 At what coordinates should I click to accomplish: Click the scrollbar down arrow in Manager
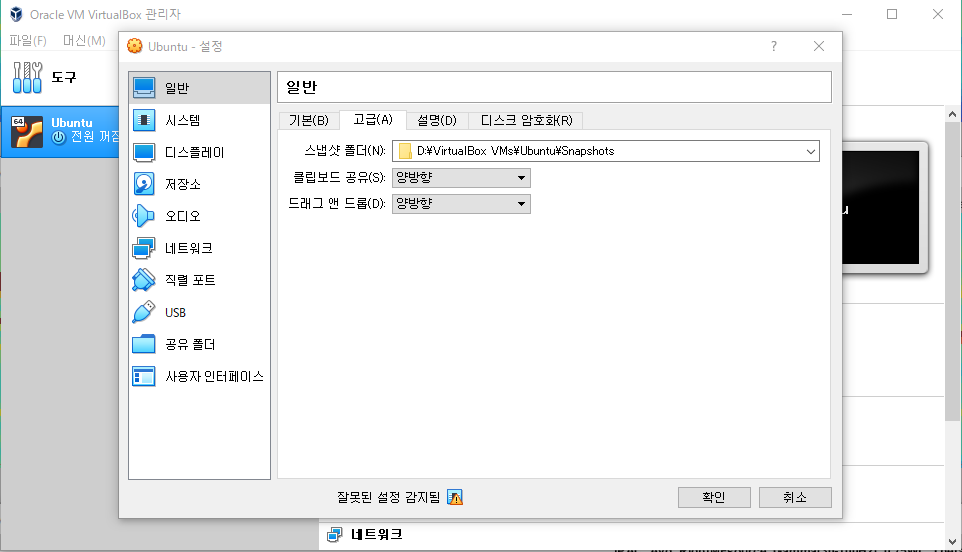952,542
